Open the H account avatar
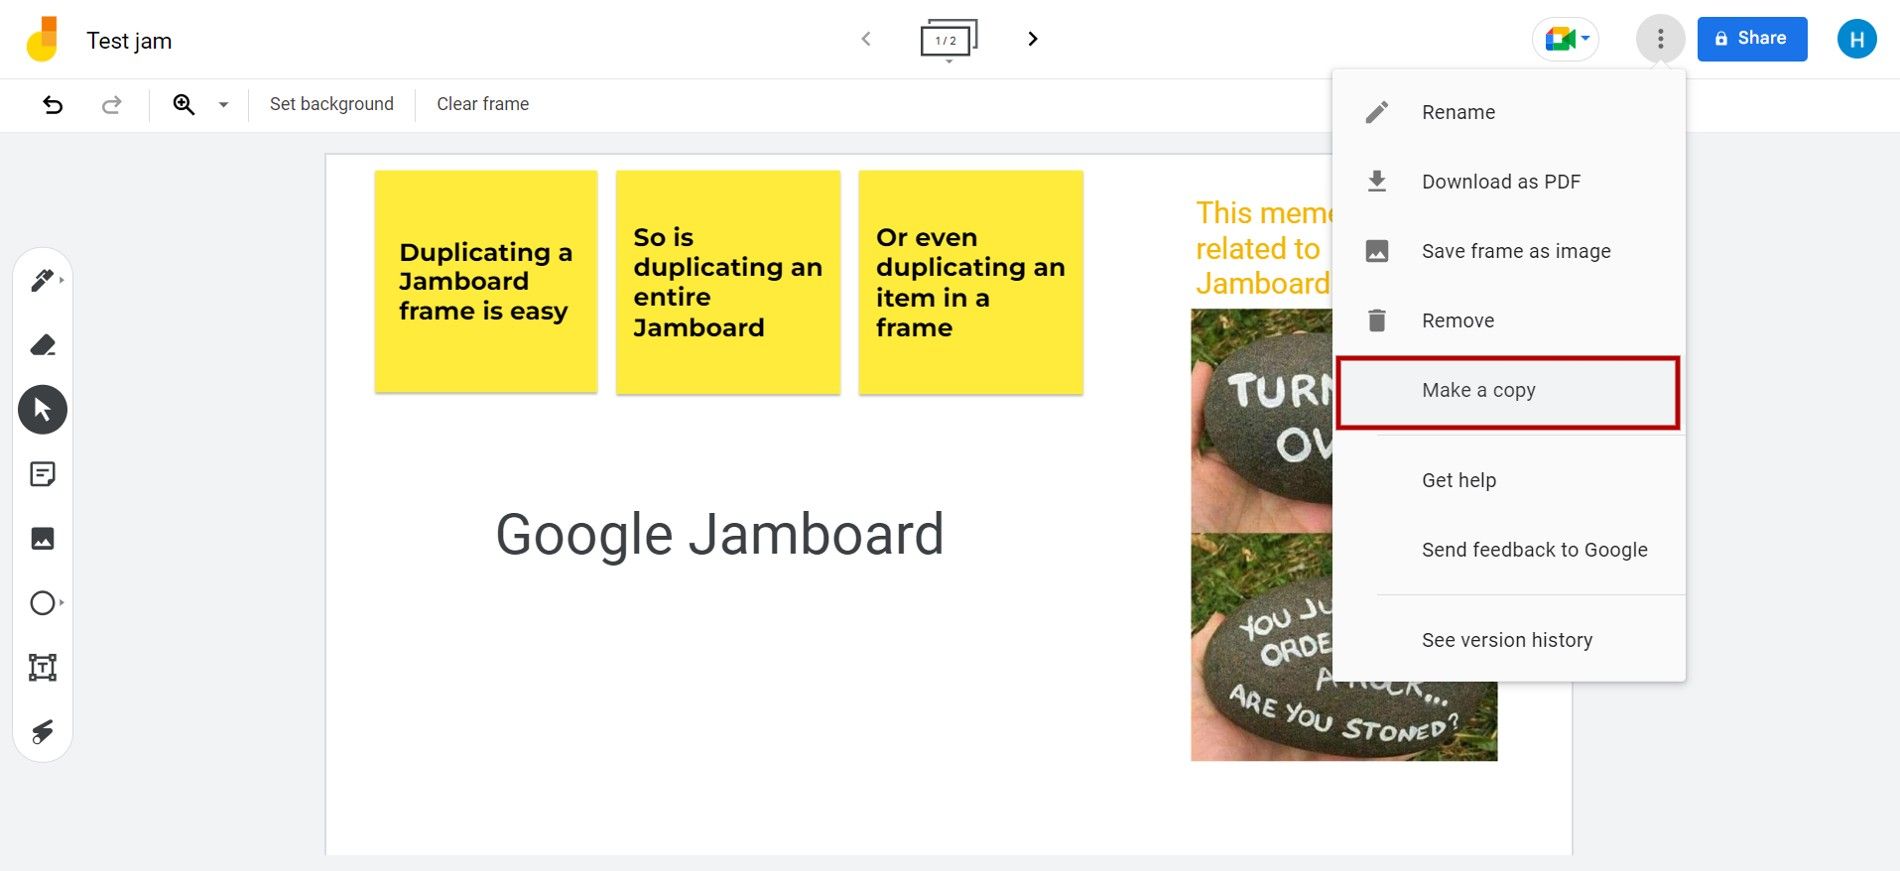1900x871 pixels. [1857, 39]
